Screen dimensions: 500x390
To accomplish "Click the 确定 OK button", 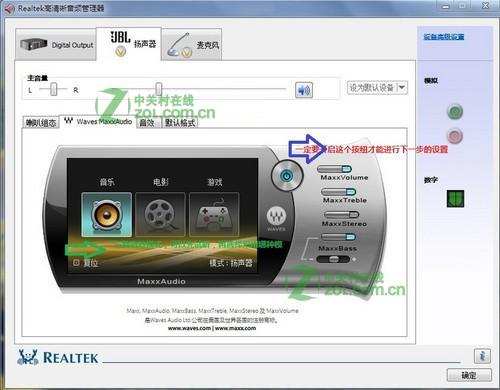I will pos(469,375).
